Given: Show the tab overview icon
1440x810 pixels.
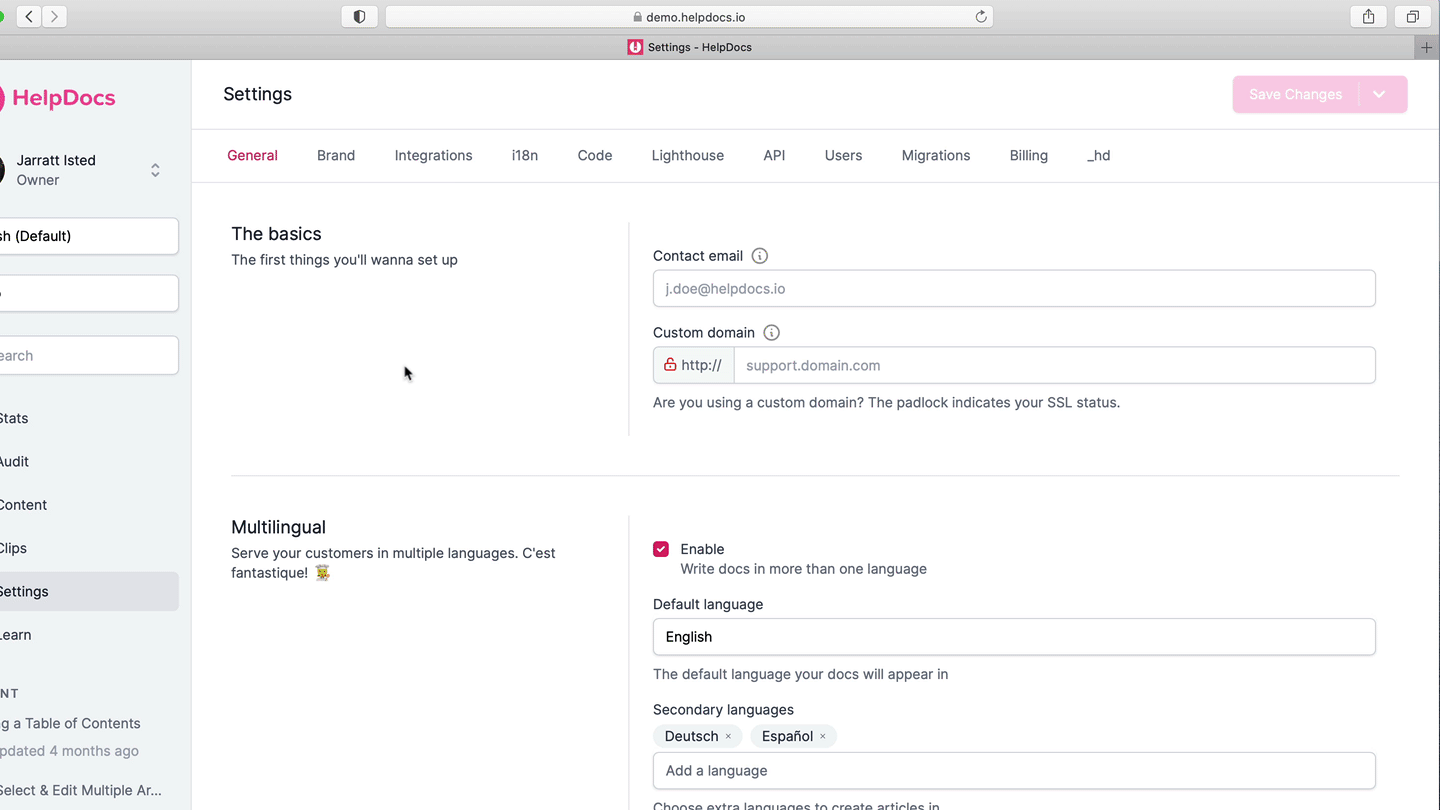Looking at the screenshot, I should (x=1412, y=16).
